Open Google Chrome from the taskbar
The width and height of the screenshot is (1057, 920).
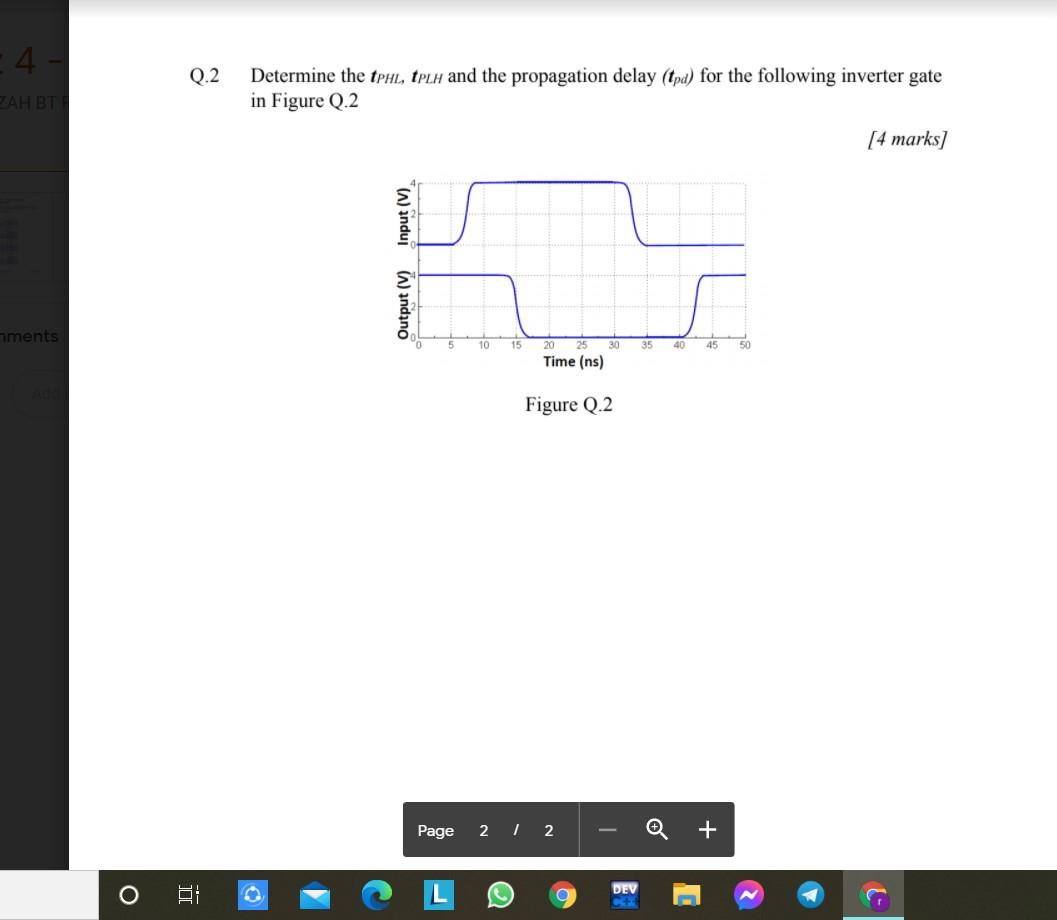(562, 895)
